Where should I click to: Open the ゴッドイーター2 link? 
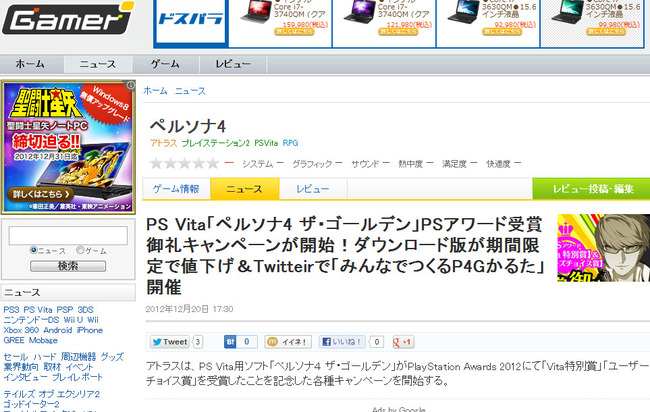tap(32, 404)
